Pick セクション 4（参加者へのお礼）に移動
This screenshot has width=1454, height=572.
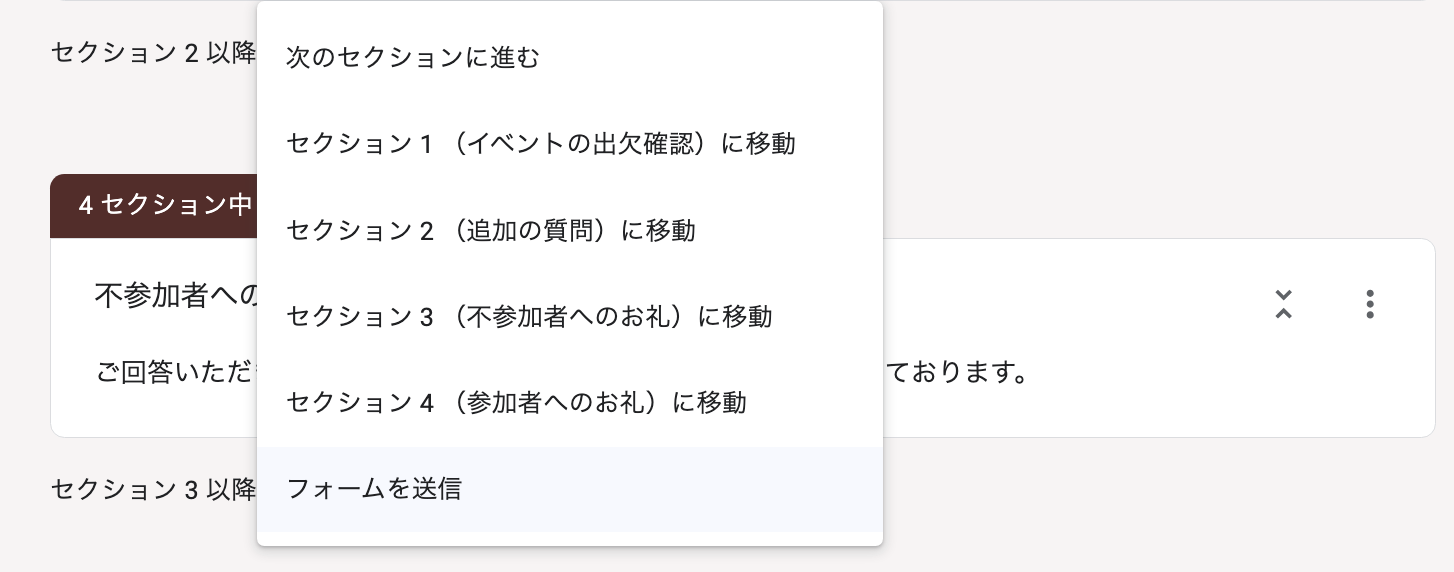coord(515,403)
